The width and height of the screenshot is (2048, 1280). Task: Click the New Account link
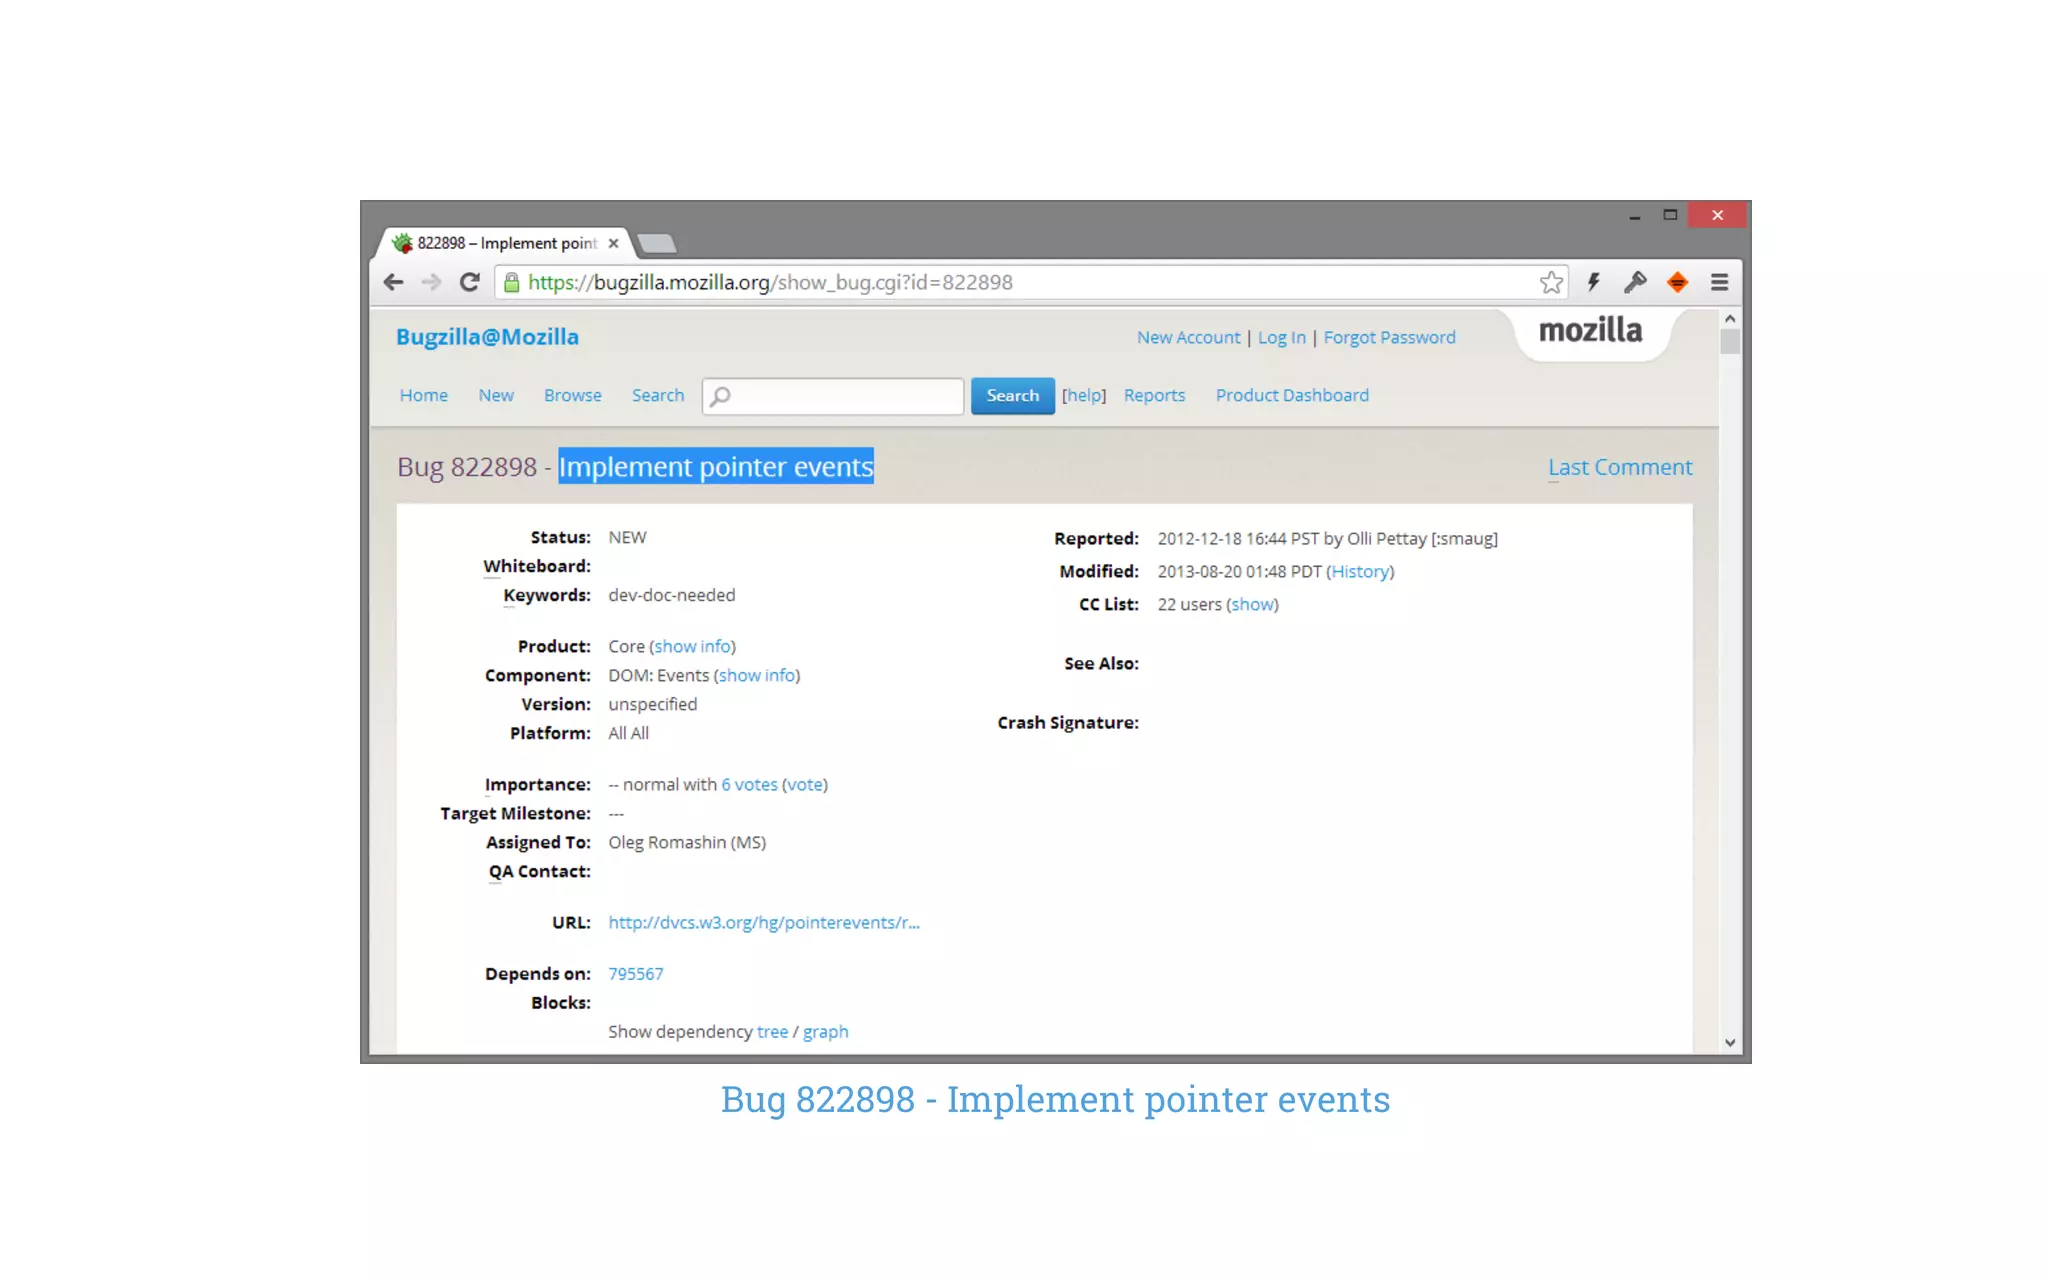1188,338
